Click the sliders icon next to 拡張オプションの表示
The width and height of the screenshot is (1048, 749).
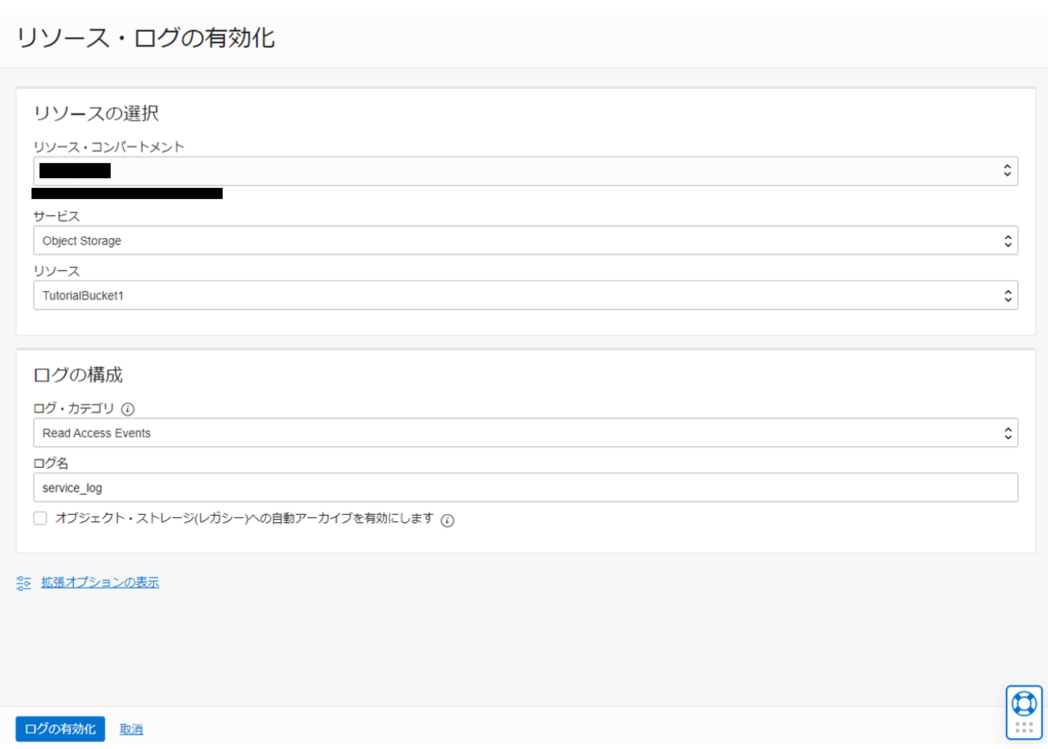click(24, 582)
